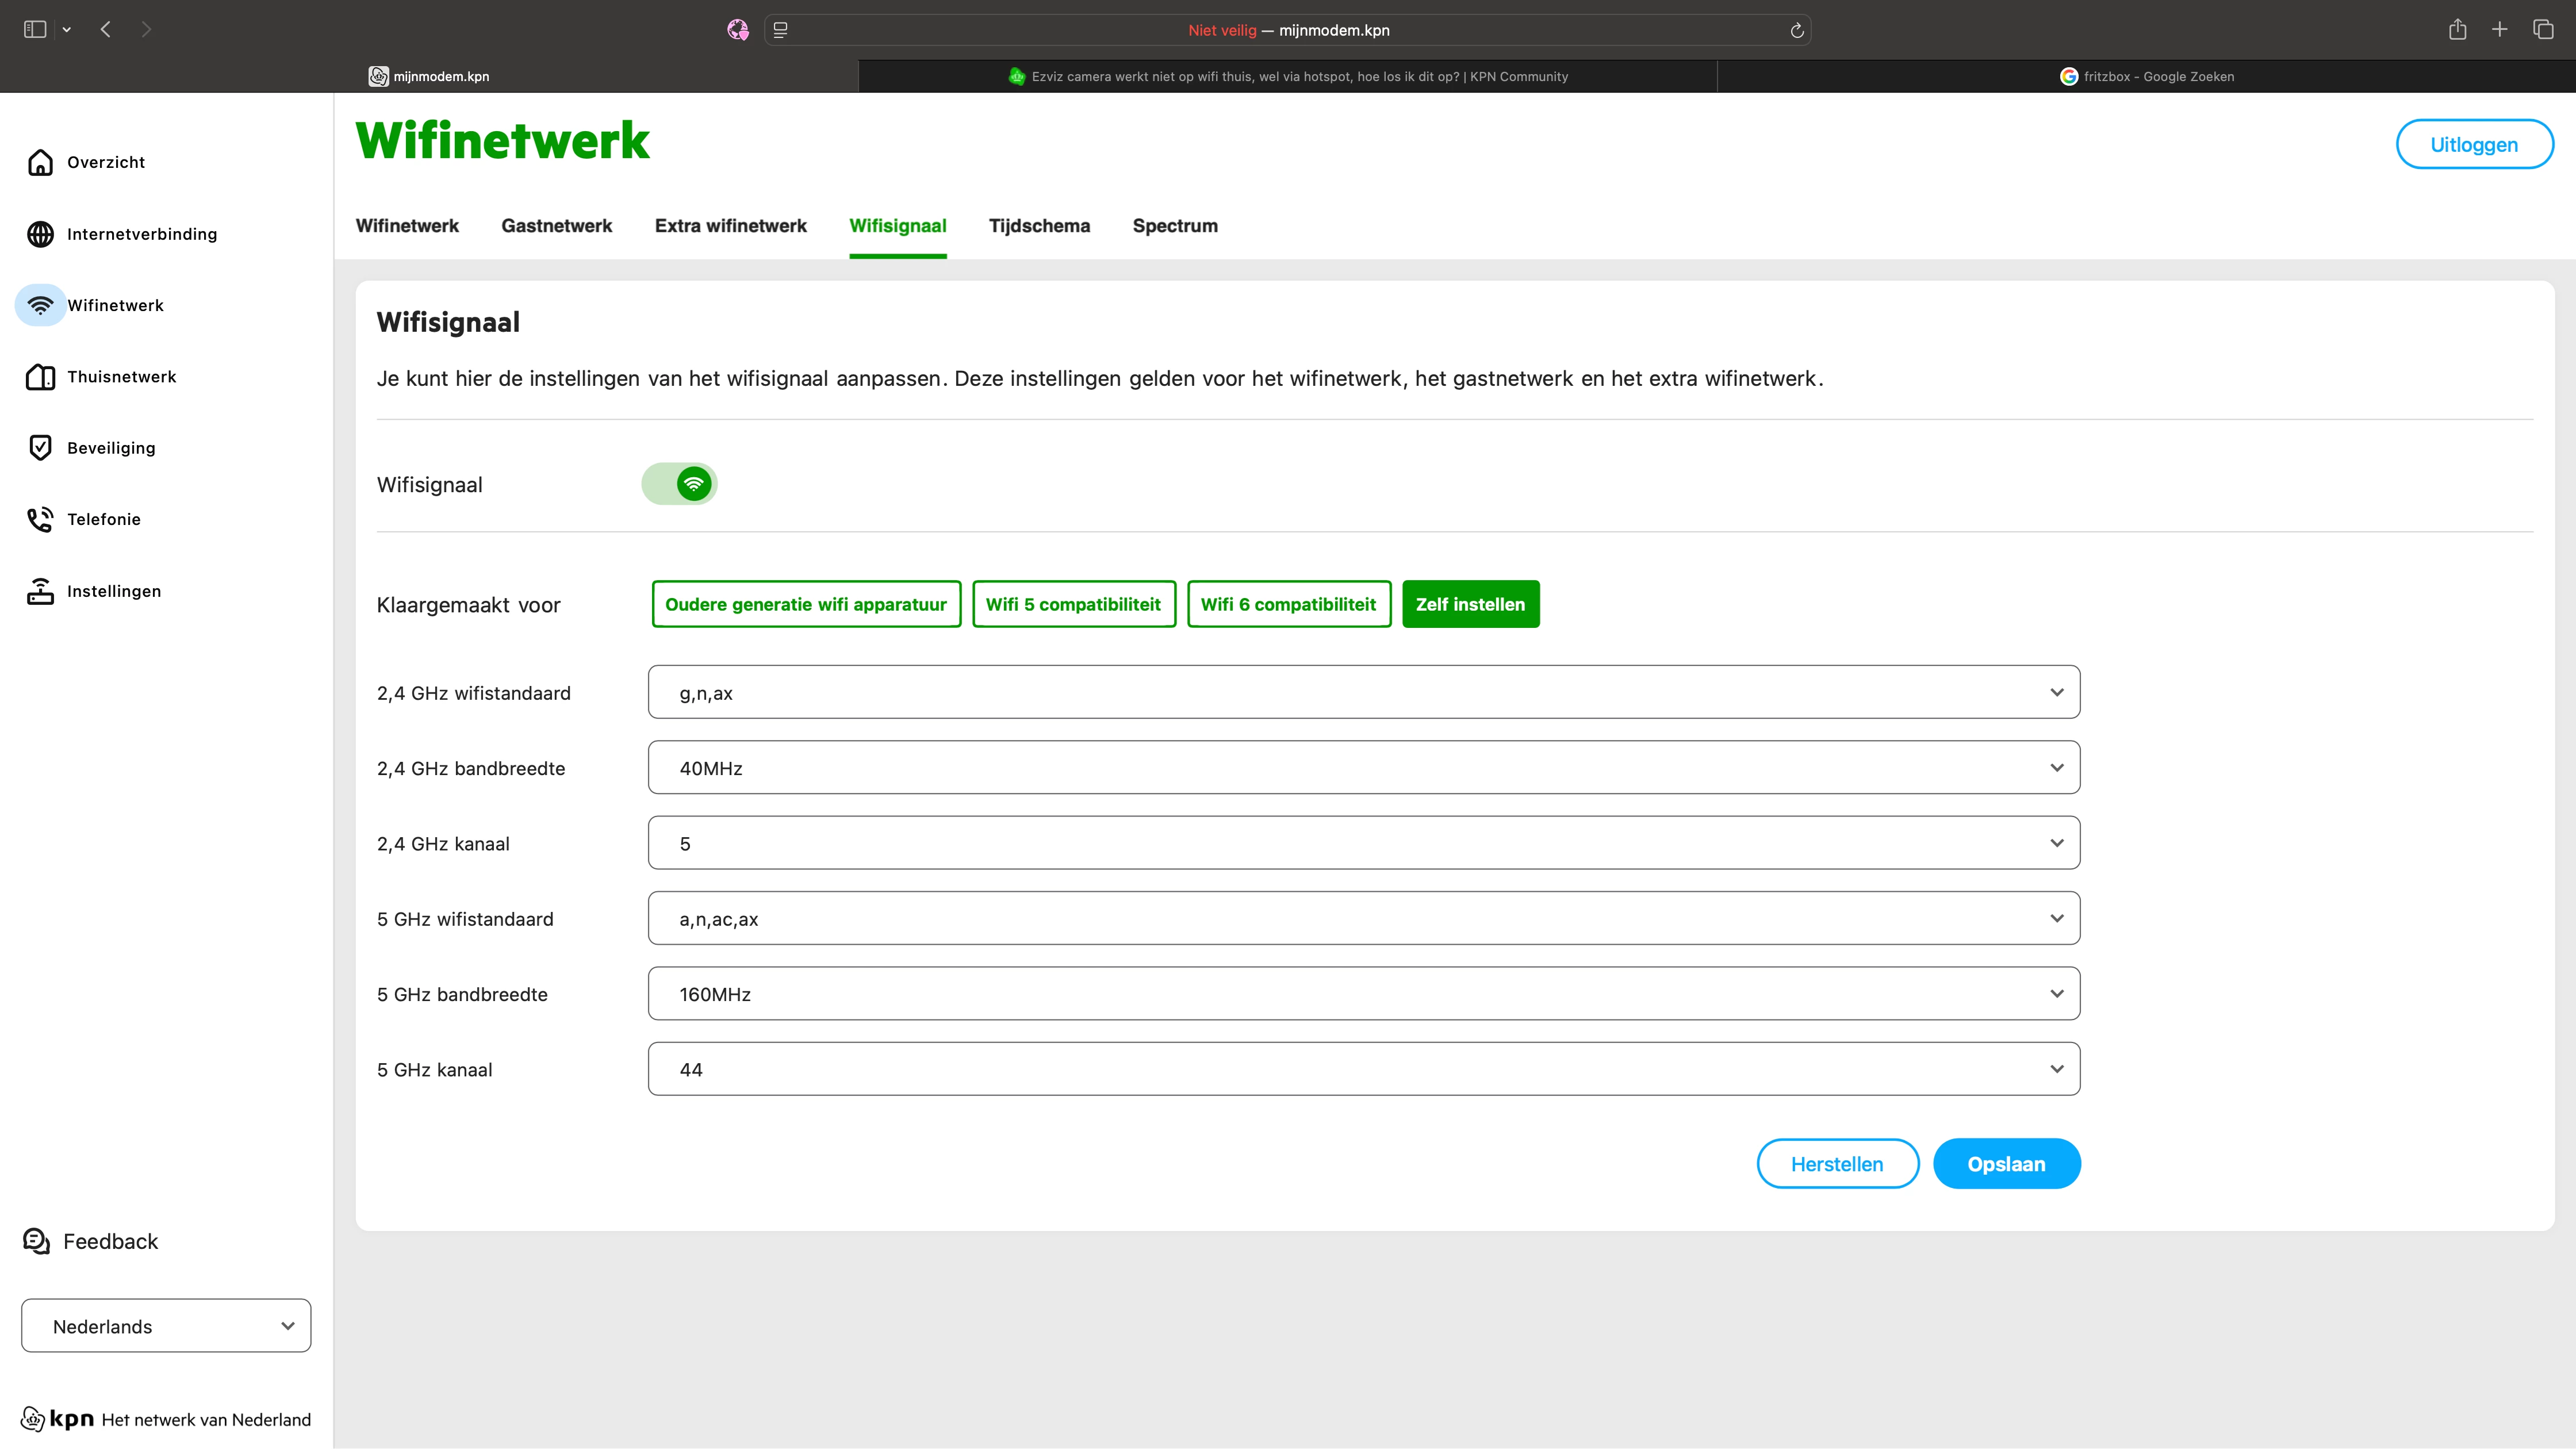Open the 5 GHz bandbreedte dropdown
This screenshot has height=1449, width=2576.
click(1363, 994)
